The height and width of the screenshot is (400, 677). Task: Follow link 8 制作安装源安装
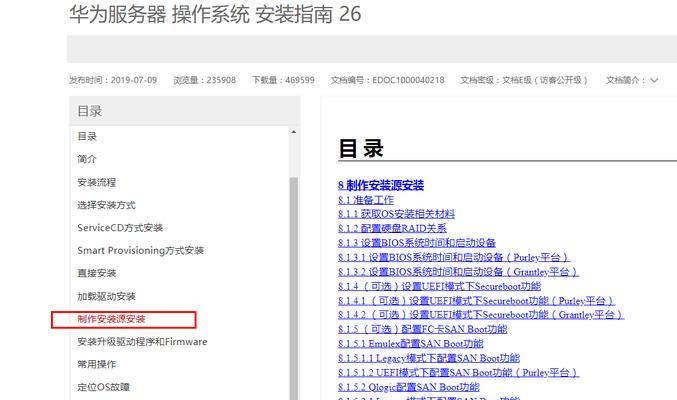pos(381,185)
